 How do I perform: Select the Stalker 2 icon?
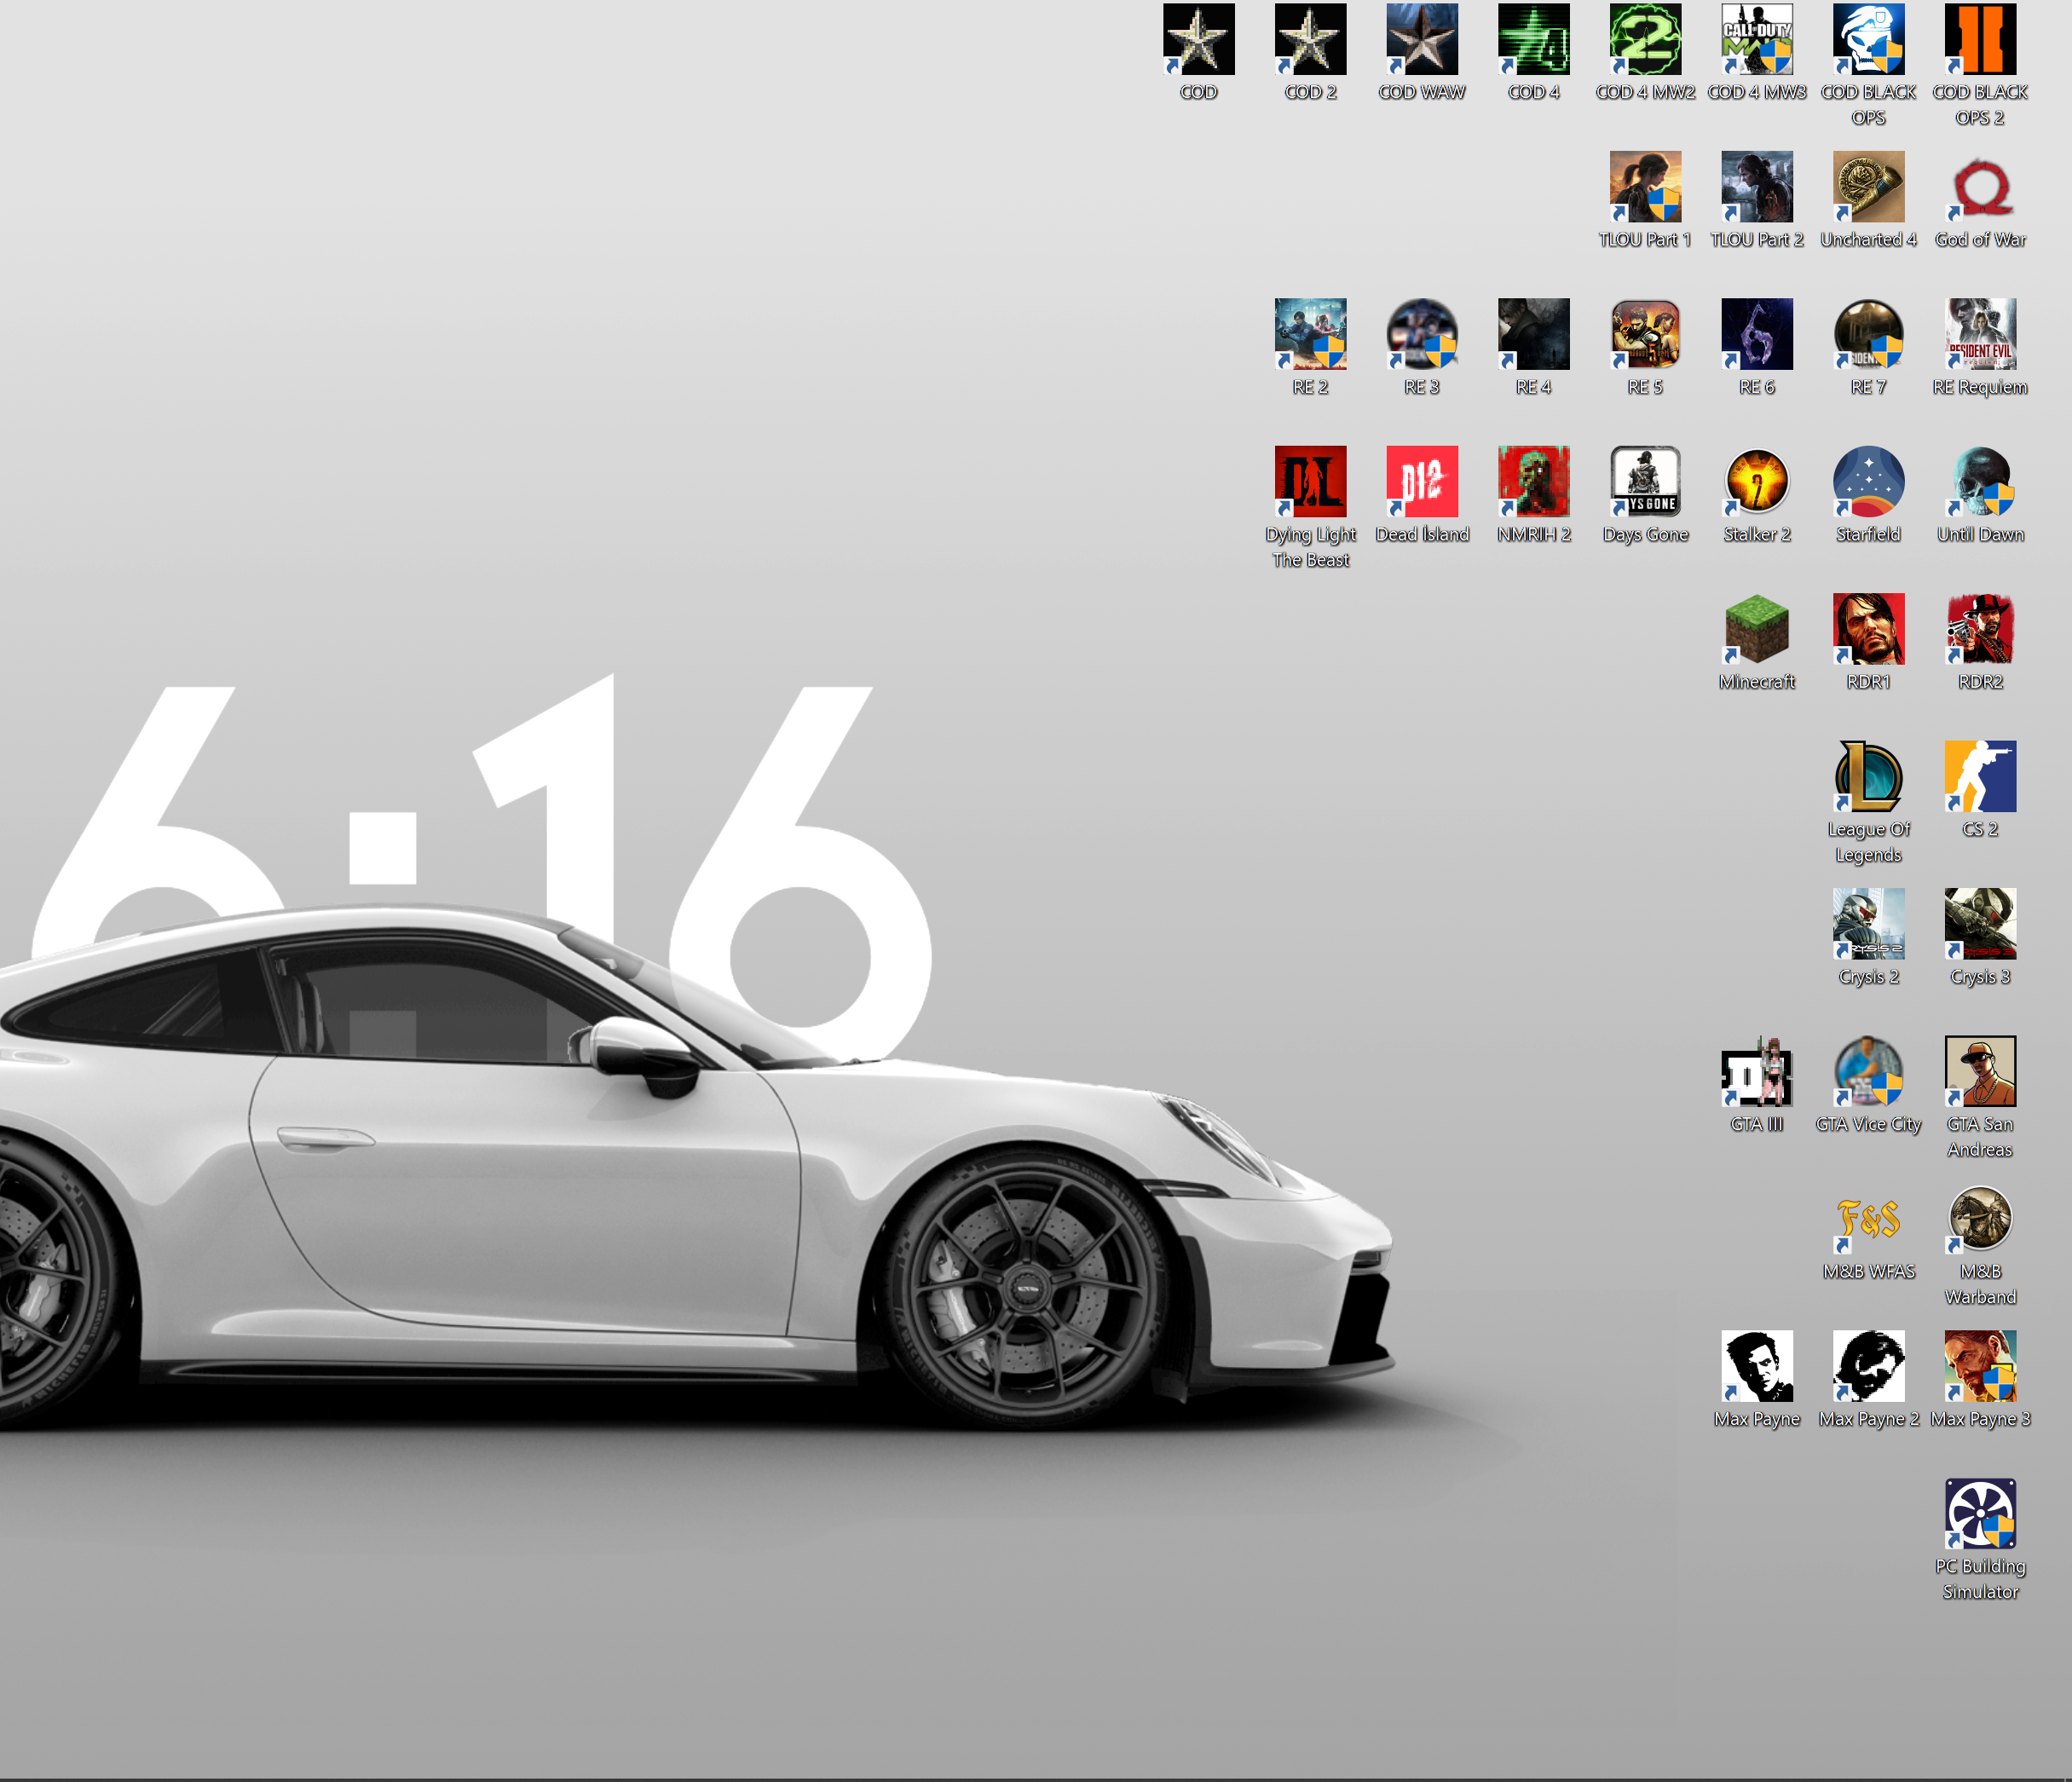(x=1757, y=482)
